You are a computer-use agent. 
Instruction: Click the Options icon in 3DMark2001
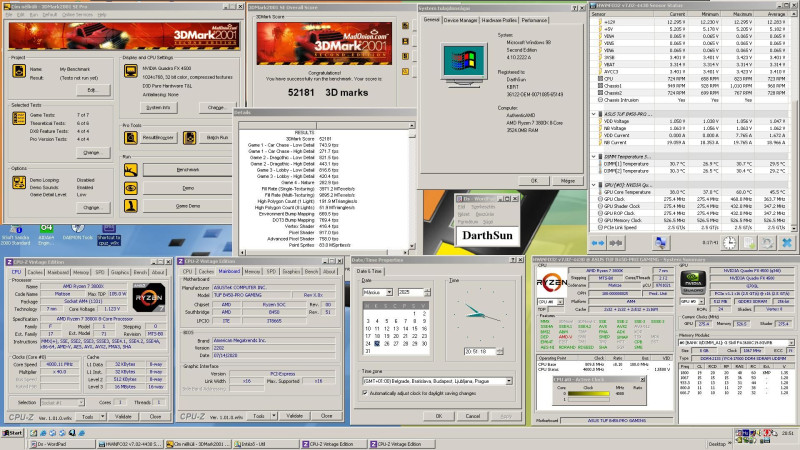point(19,182)
